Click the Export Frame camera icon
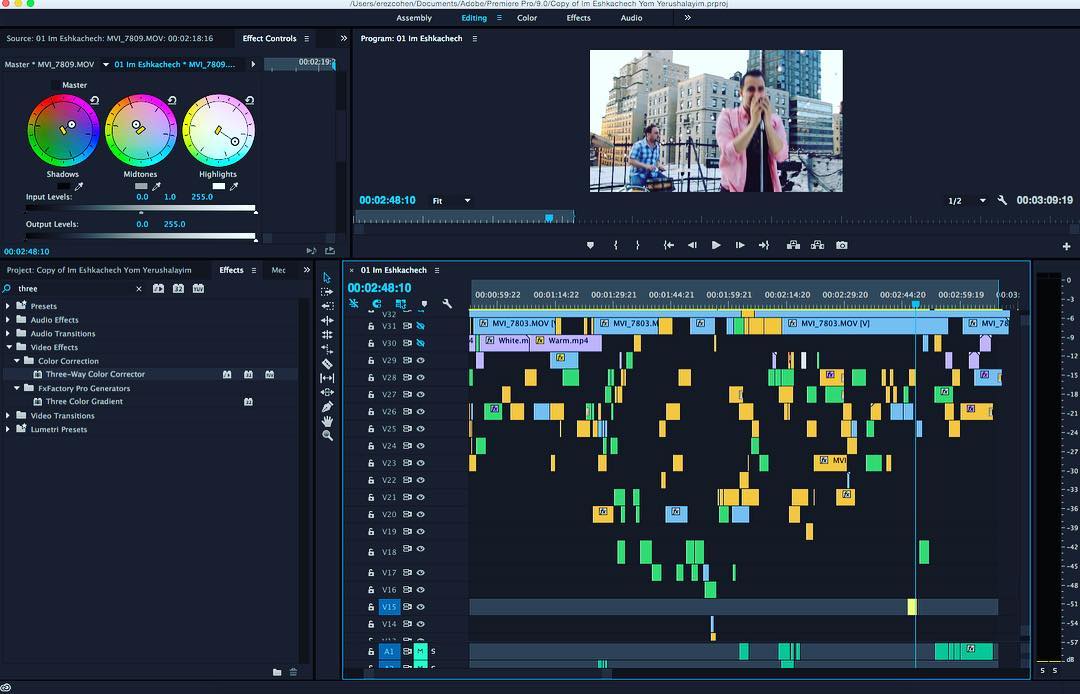 click(842, 245)
